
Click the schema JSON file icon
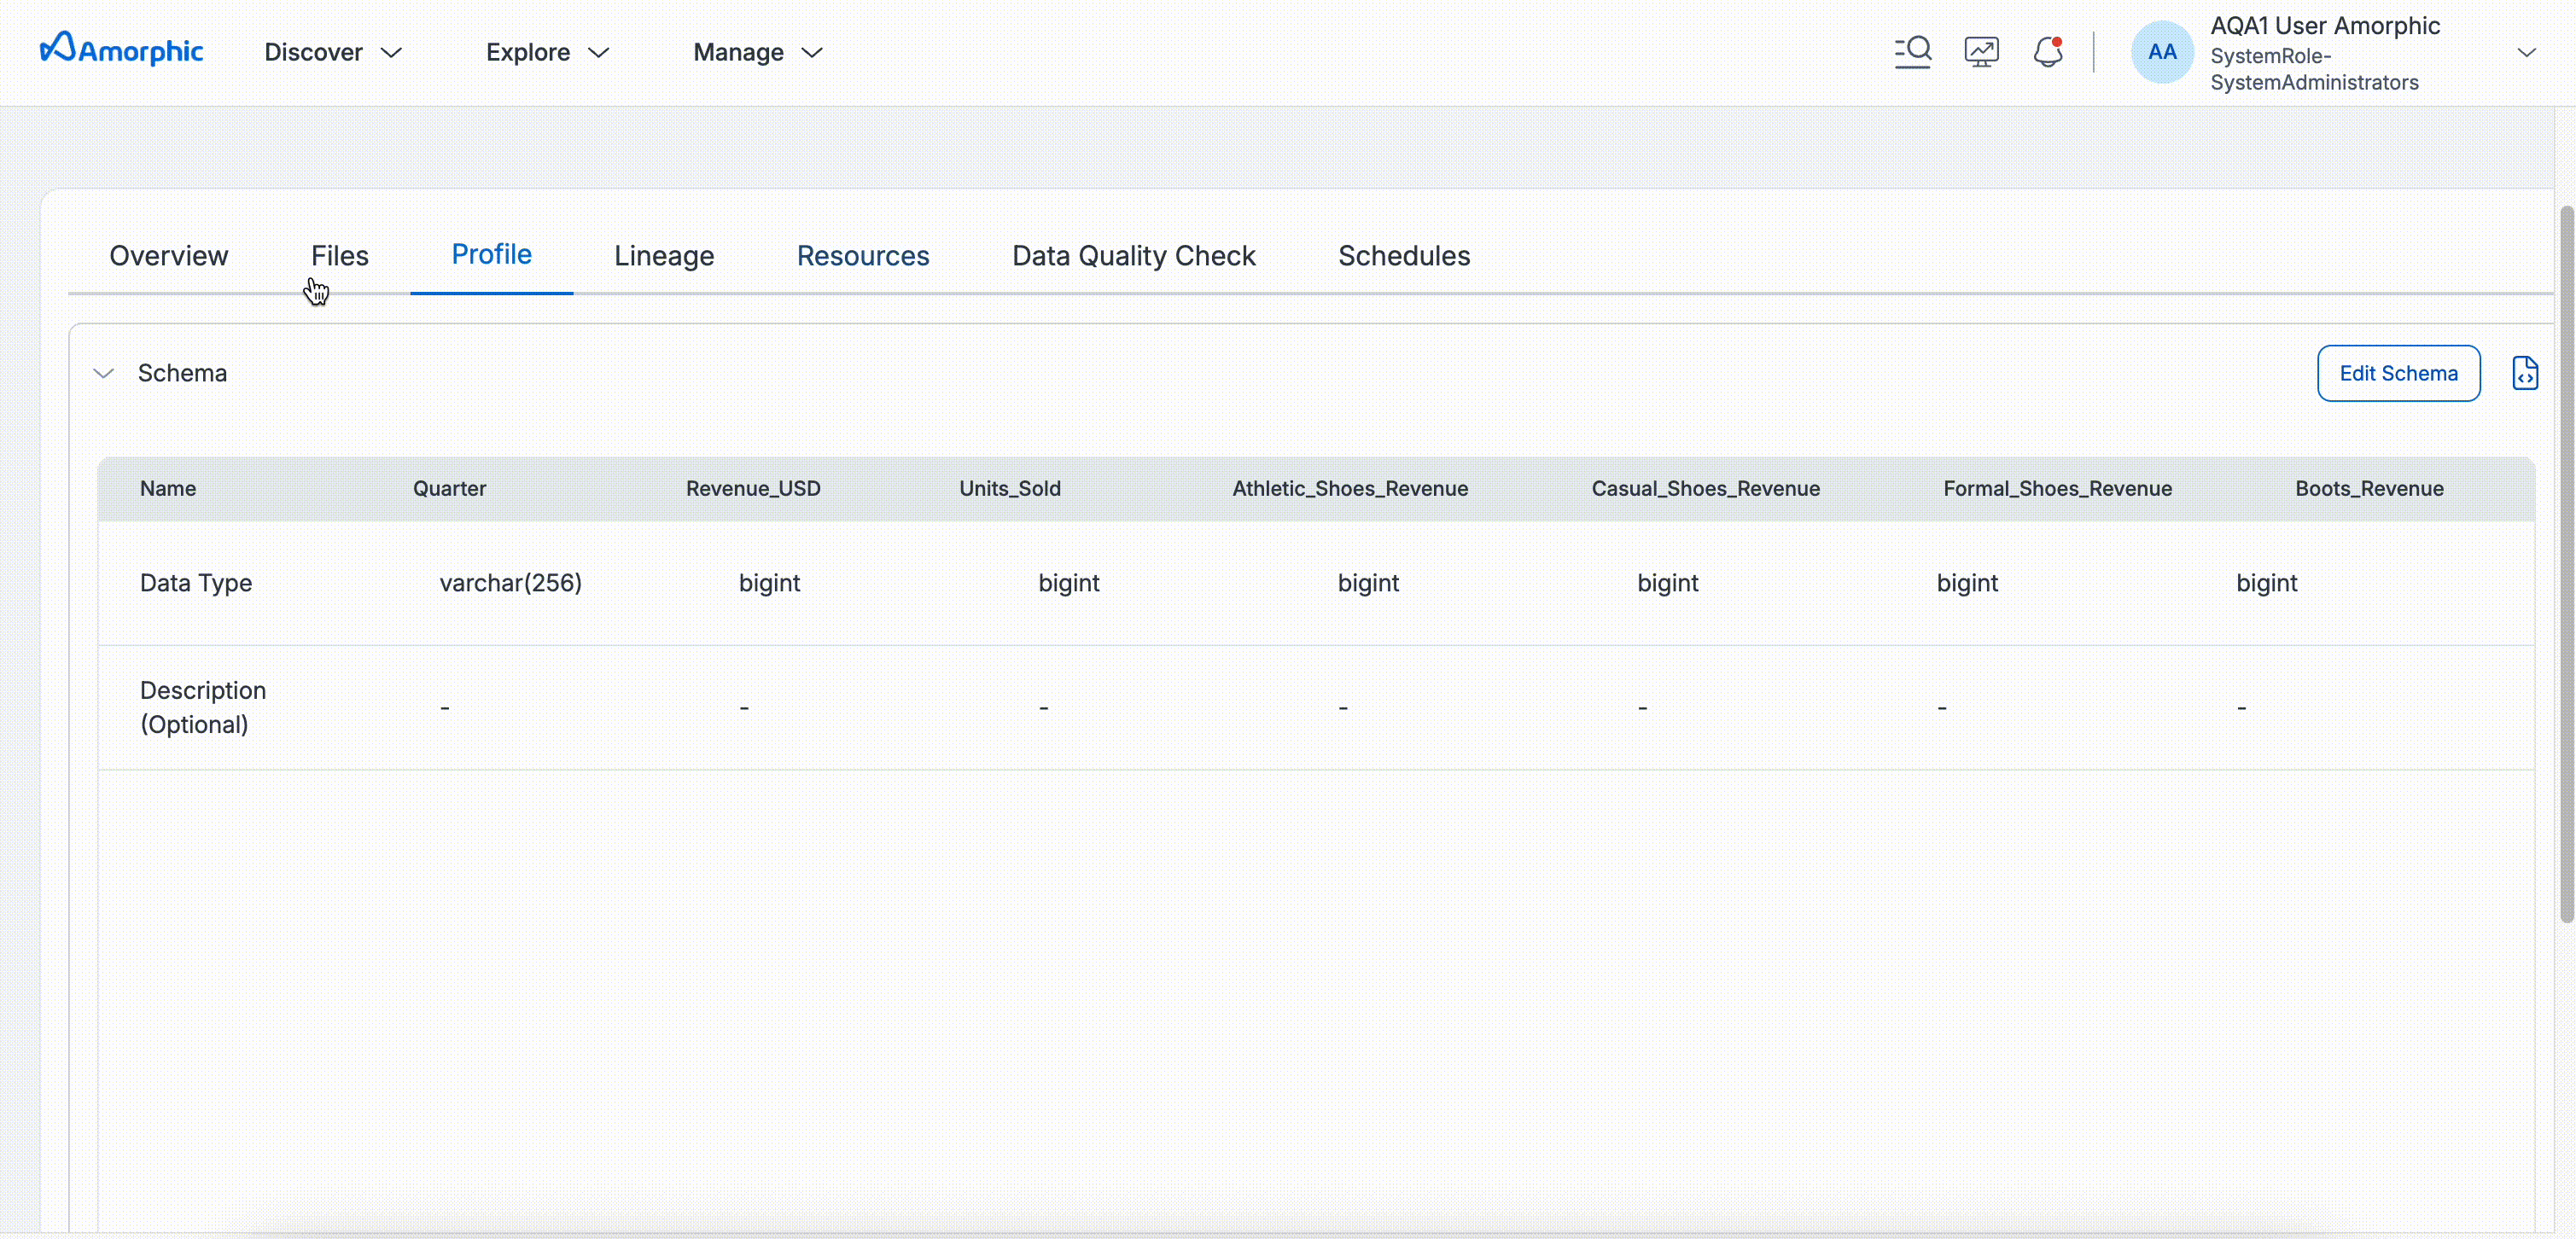(x=2524, y=373)
